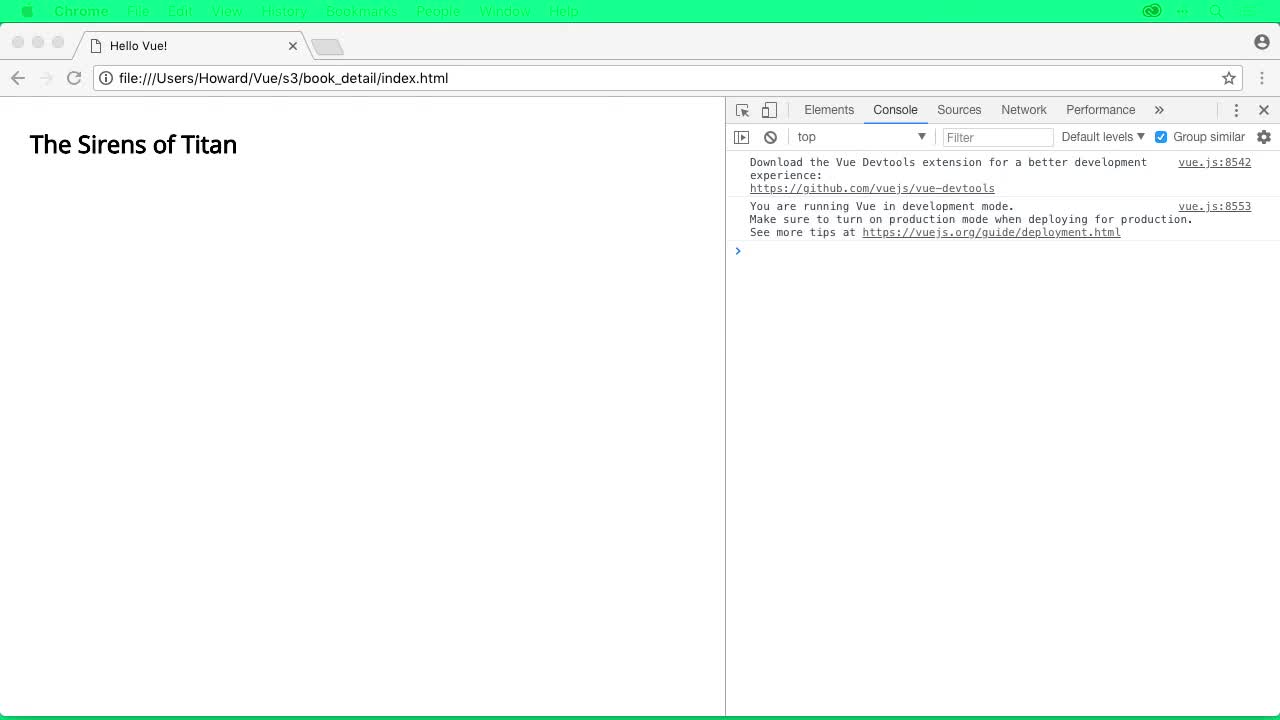Click inside the console Filter field
Viewport: 1280px width, 720px height.
[x=997, y=137]
